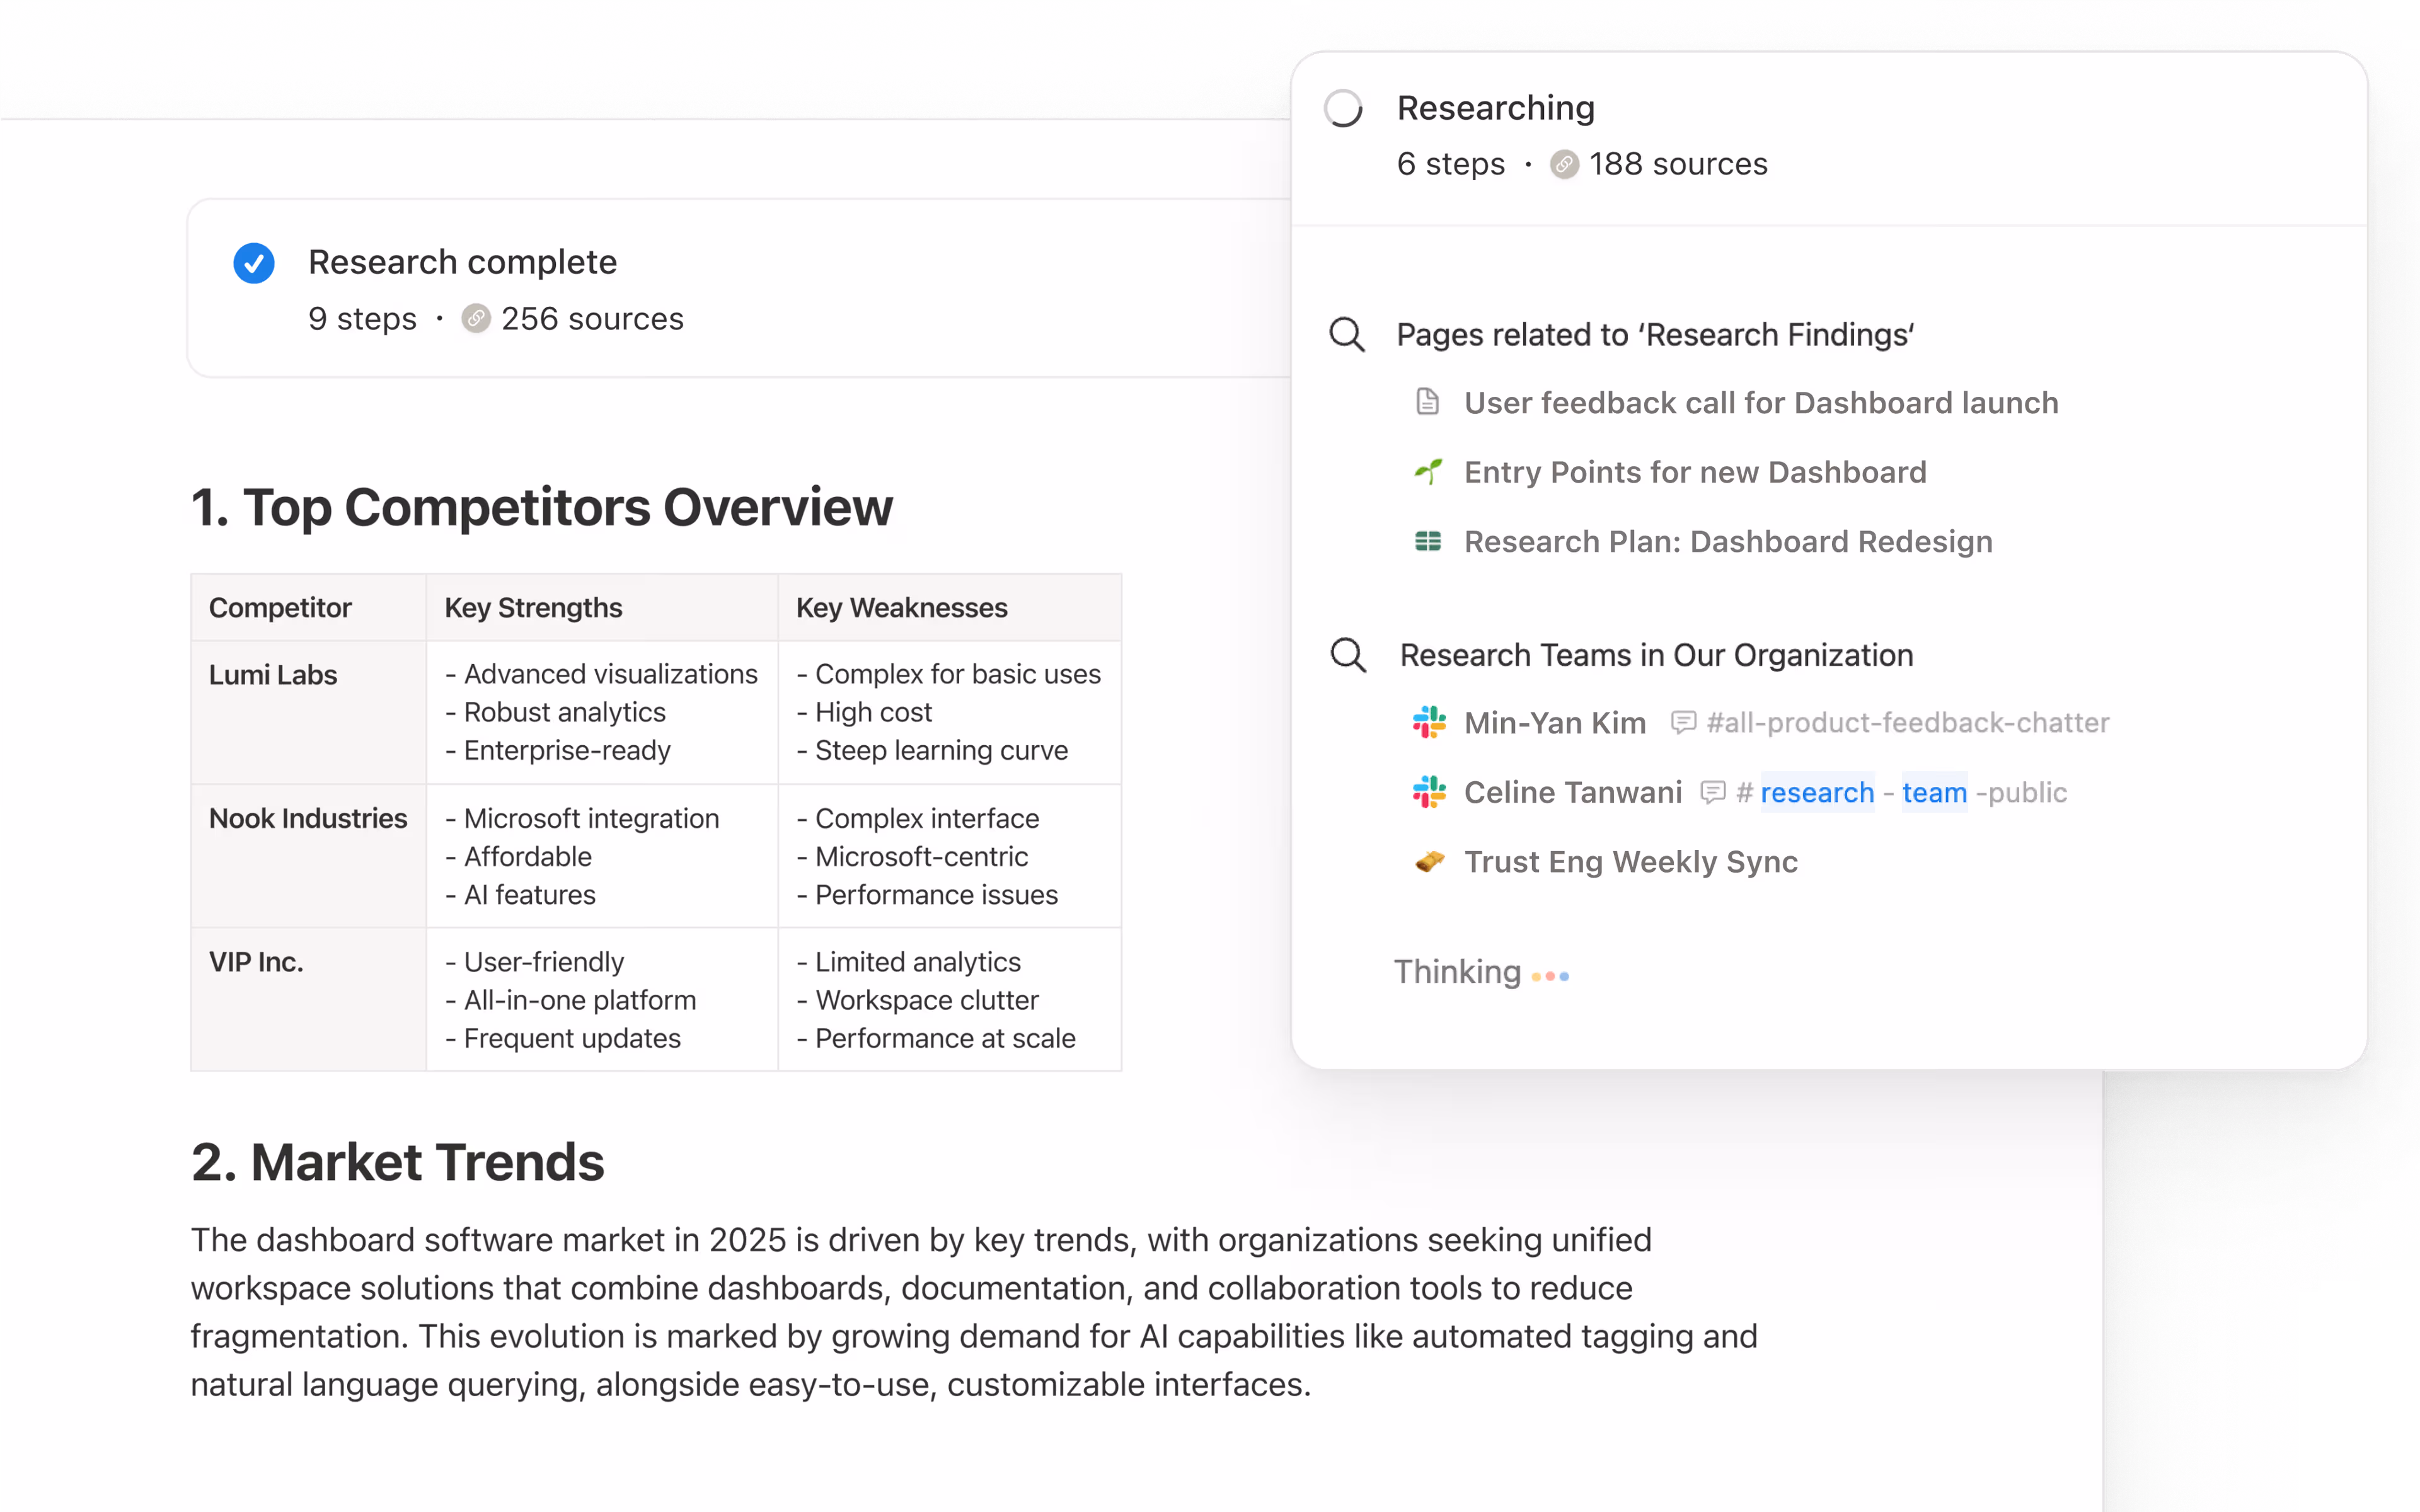Click Slack icon beside Min-Yan Kim
This screenshot has height=1512, width=2420.
(1428, 722)
